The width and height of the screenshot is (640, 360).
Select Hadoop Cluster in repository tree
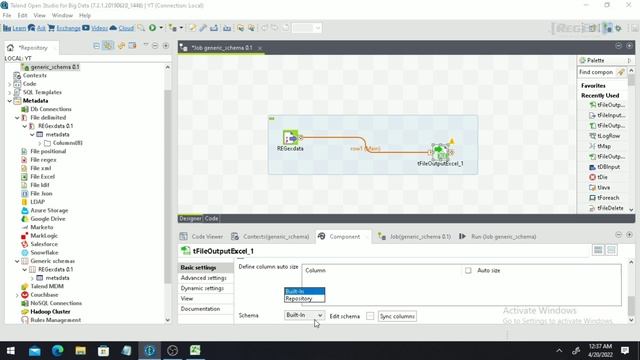(x=50, y=311)
